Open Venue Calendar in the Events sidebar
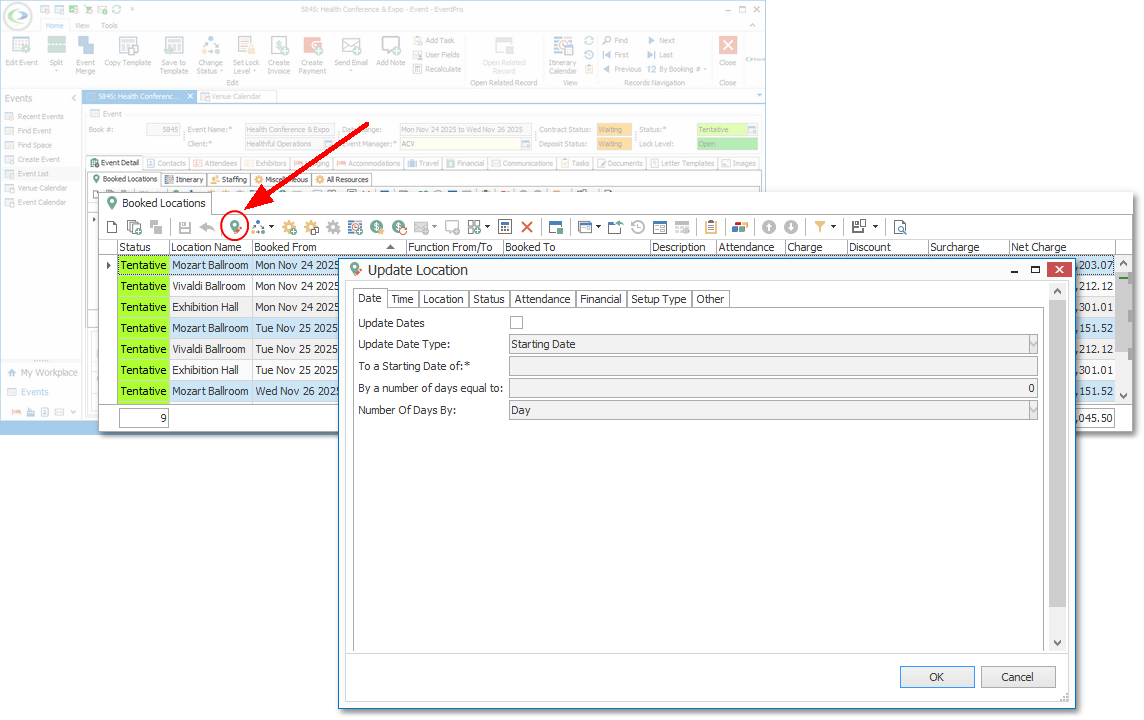Image resolution: width=1144 pixels, height=720 pixels. click(x=42, y=188)
